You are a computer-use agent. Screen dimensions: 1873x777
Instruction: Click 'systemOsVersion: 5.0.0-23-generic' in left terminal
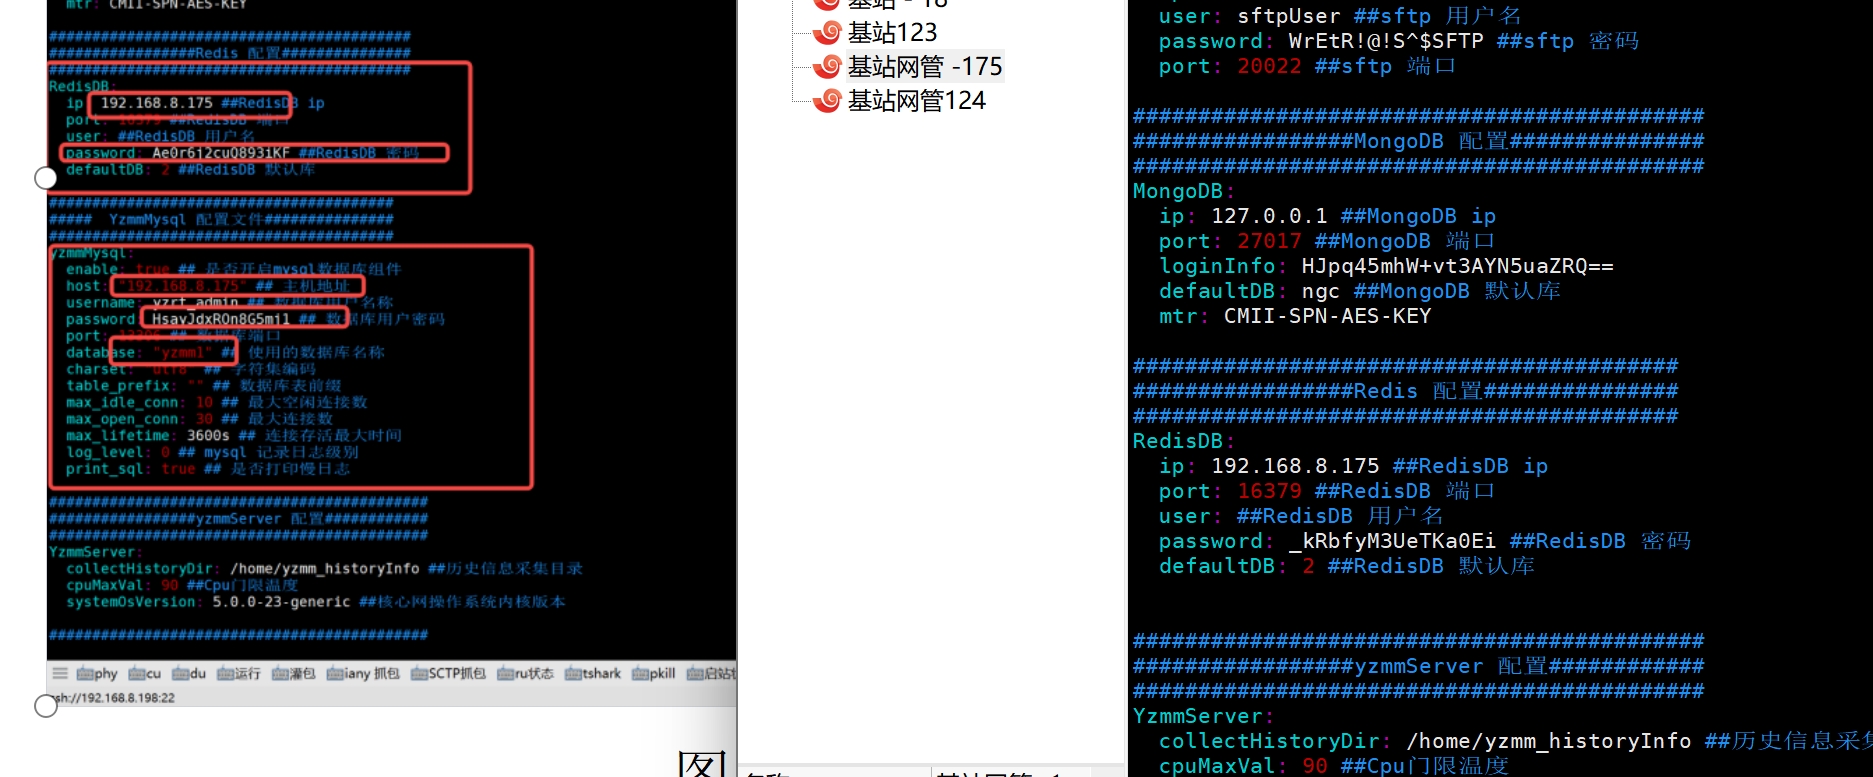click(x=315, y=602)
